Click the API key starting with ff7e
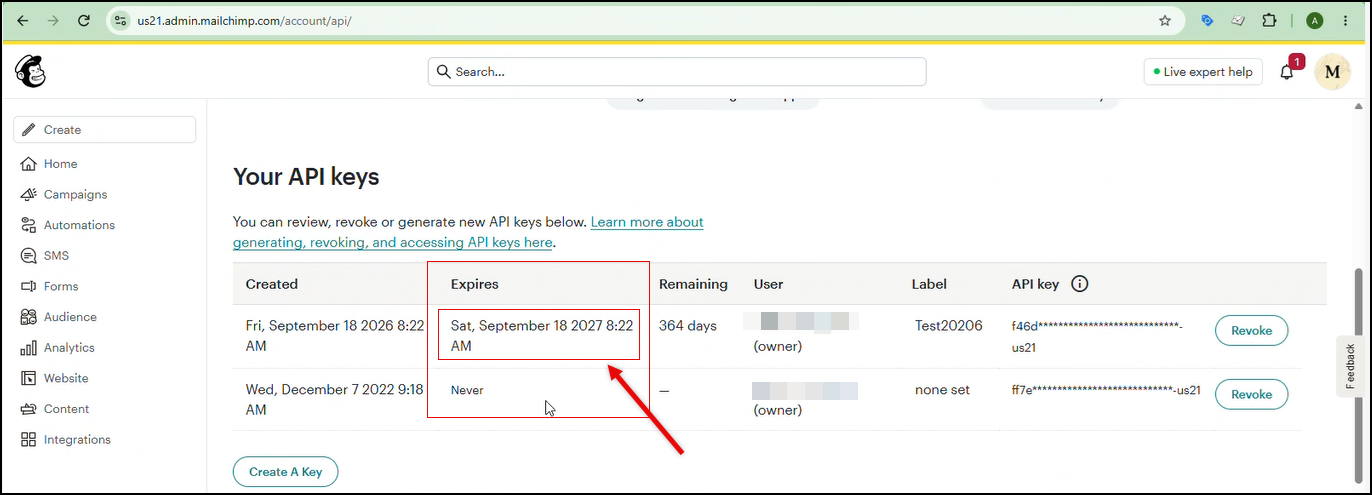This screenshot has width=1372, height=495. coord(1106,390)
